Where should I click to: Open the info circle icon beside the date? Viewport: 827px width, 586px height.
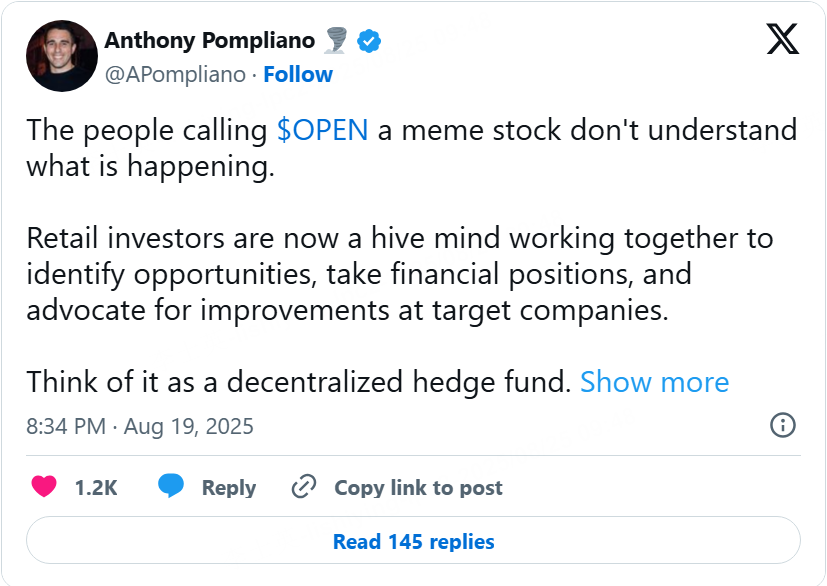[x=783, y=425]
